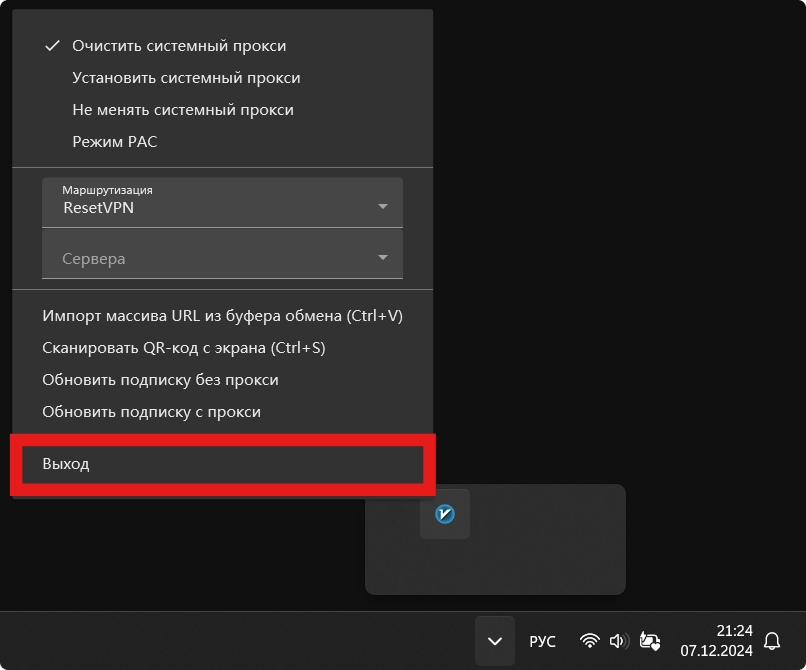
Task: Switch to 'Режим PAC' mode
Action: [x=115, y=142]
